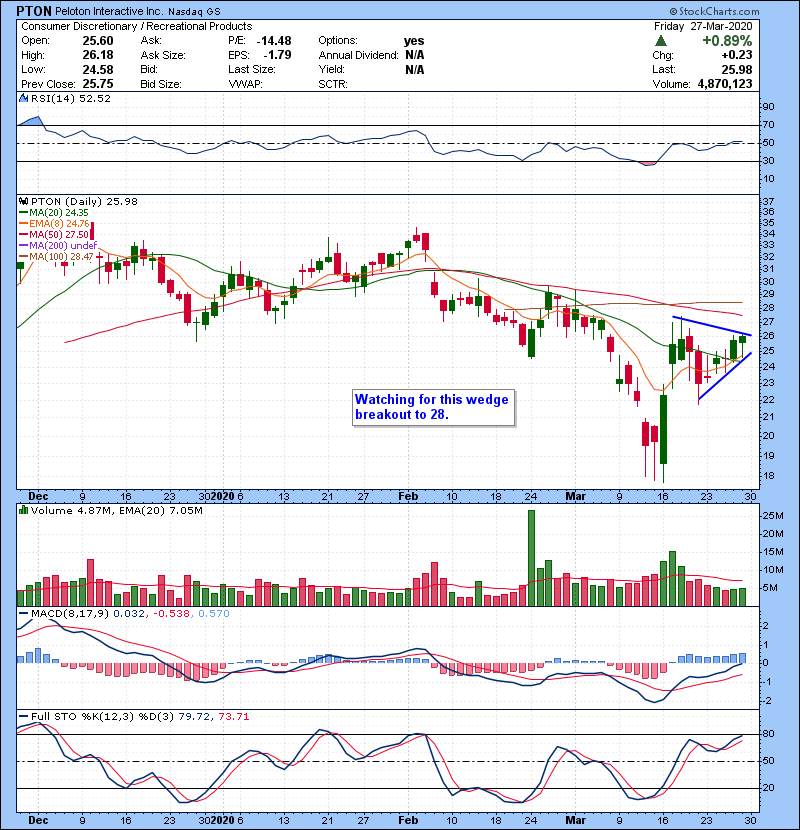Image resolution: width=800 pixels, height=830 pixels.
Task: Click the stochastic %D value 73.71
Action: pyautogui.click(x=233, y=717)
